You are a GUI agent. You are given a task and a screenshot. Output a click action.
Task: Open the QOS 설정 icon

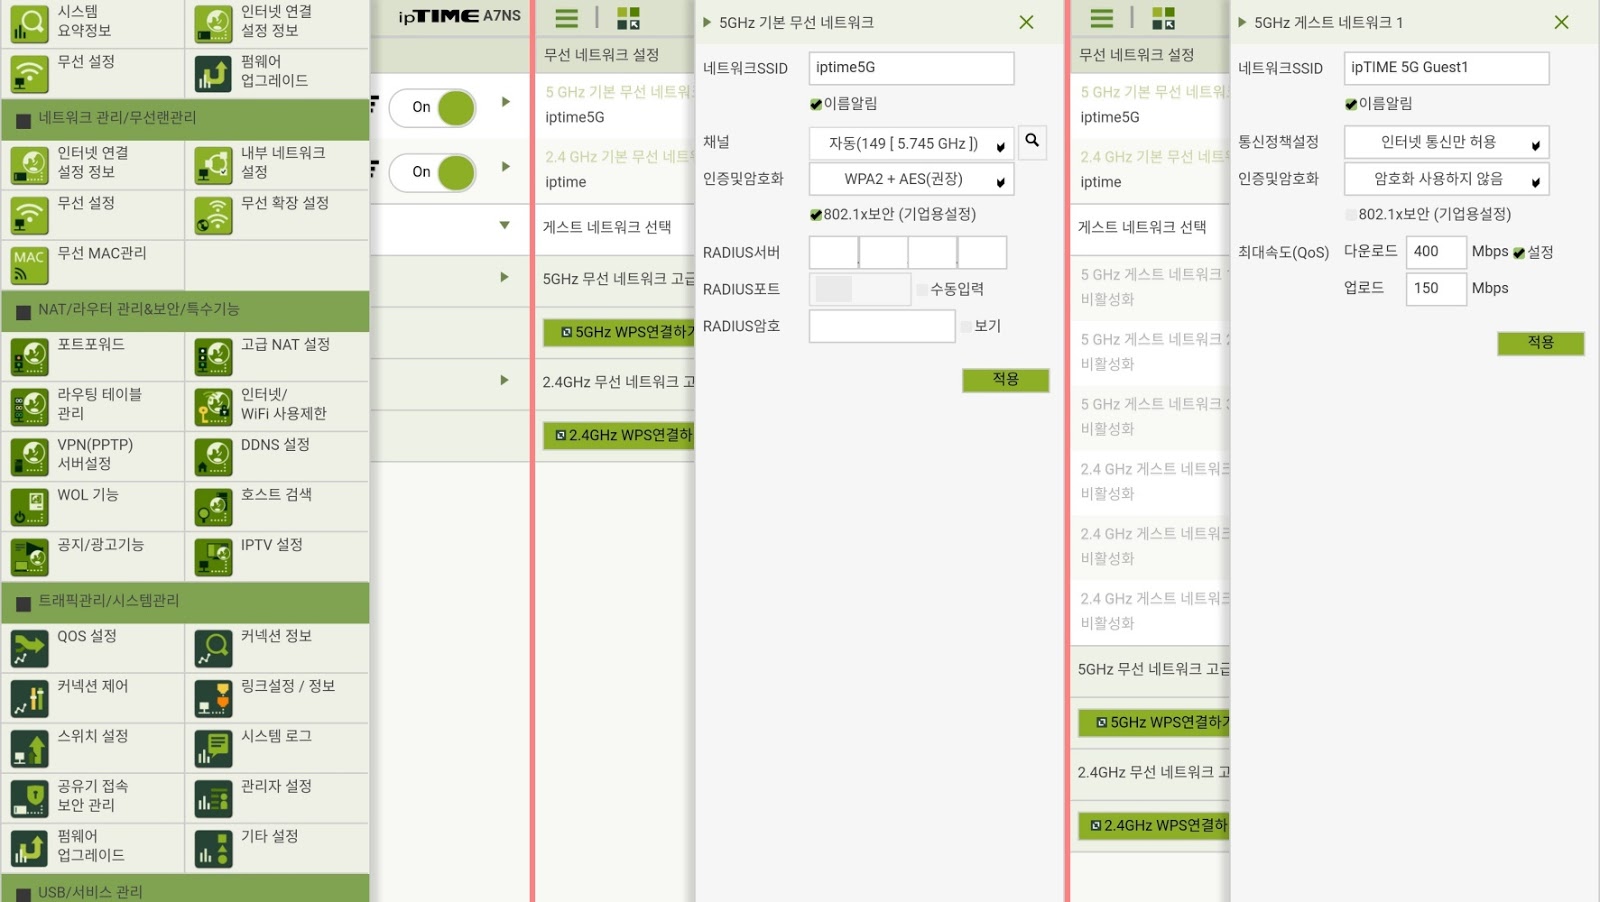coord(30,648)
